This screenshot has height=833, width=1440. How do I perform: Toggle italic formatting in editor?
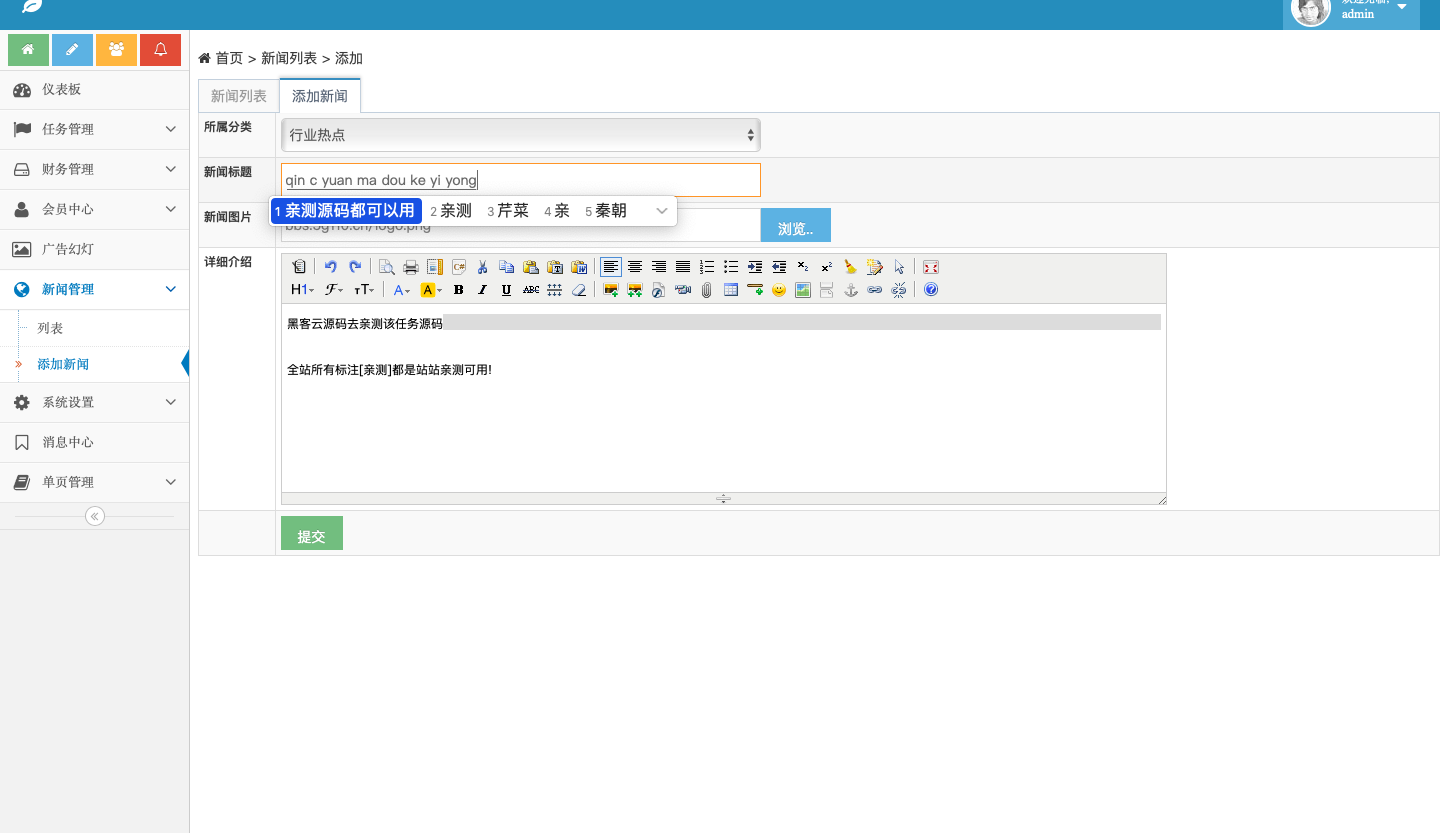point(482,290)
